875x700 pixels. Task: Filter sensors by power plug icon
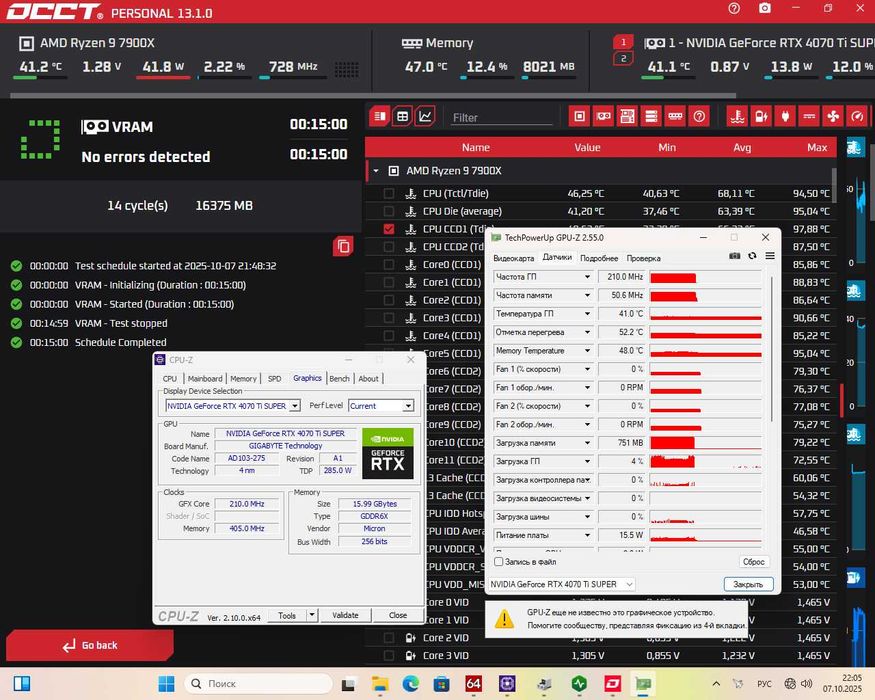pyautogui.click(x=786, y=116)
